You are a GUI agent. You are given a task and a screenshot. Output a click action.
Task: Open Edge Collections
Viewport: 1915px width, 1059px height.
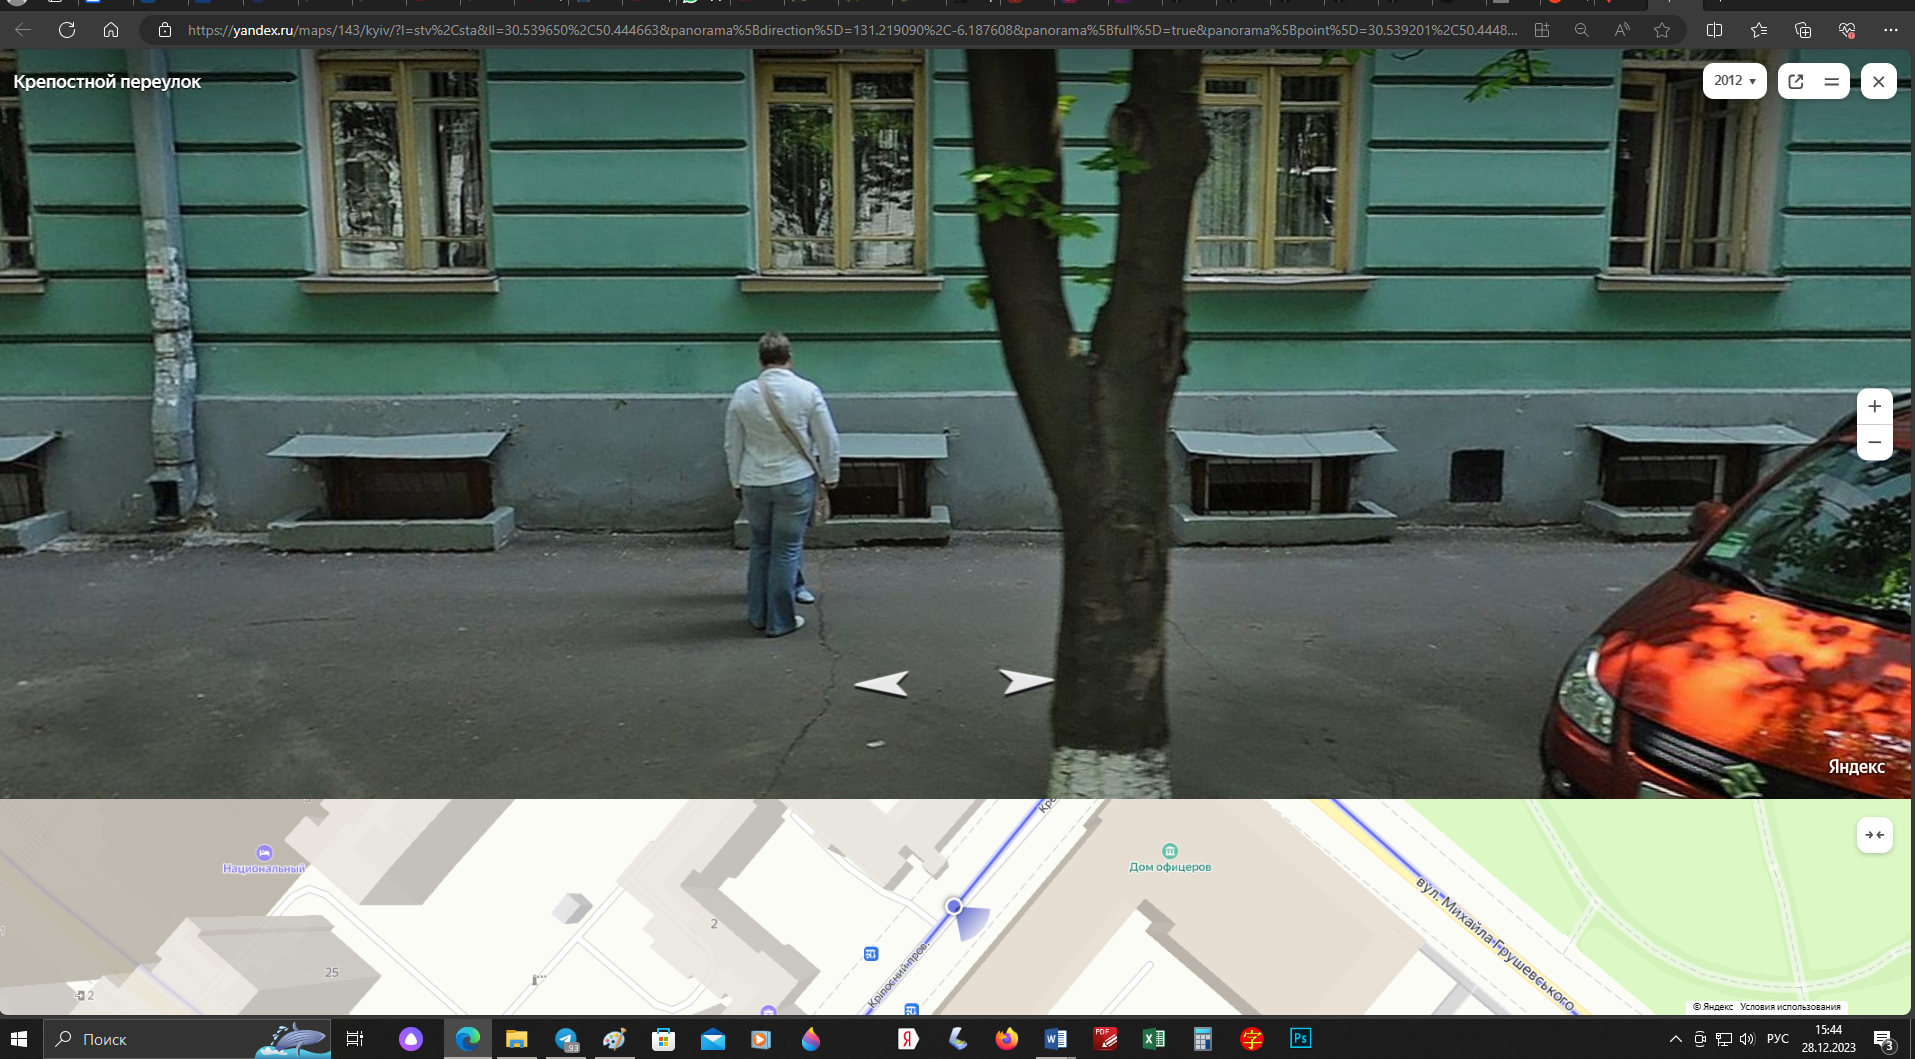tap(1803, 30)
